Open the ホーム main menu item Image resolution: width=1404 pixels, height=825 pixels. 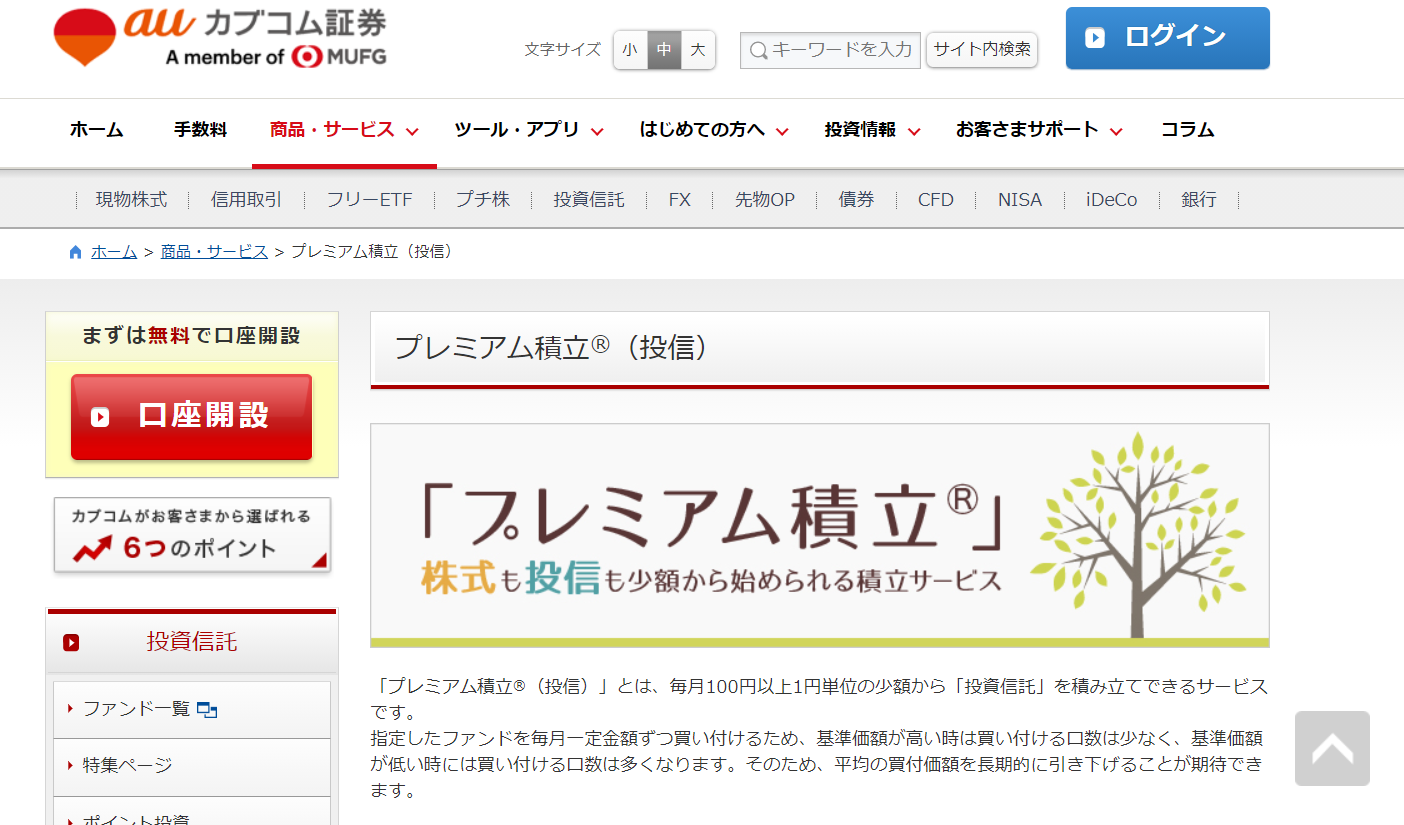coord(97,130)
